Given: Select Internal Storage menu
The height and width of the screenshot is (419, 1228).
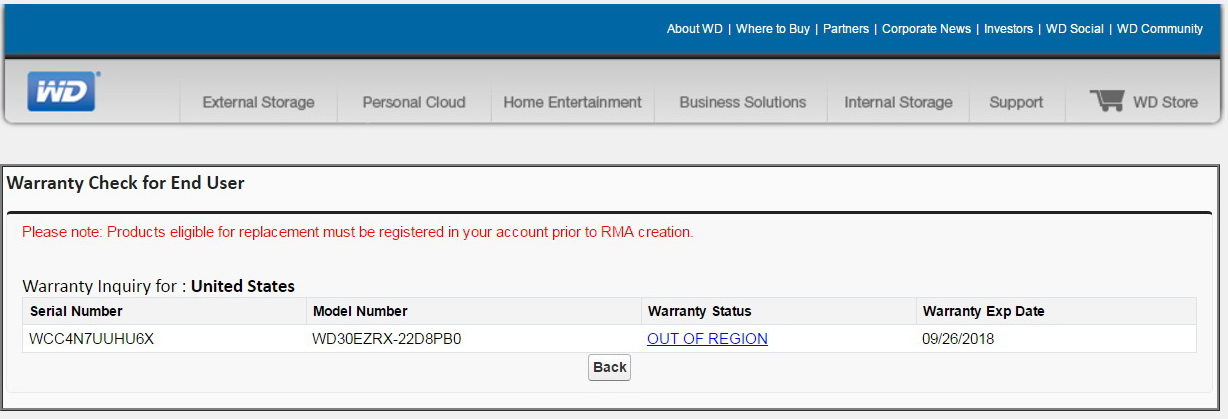Looking at the screenshot, I should 898,102.
